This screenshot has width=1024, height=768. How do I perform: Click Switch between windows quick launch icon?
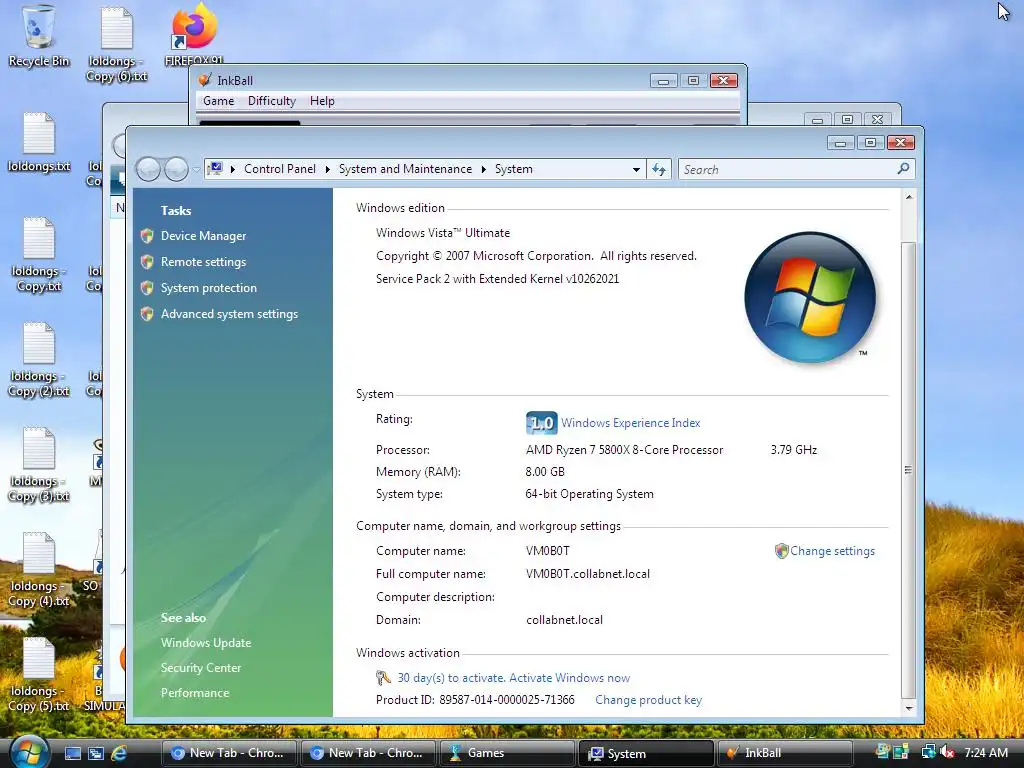pyautogui.click(x=96, y=754)
